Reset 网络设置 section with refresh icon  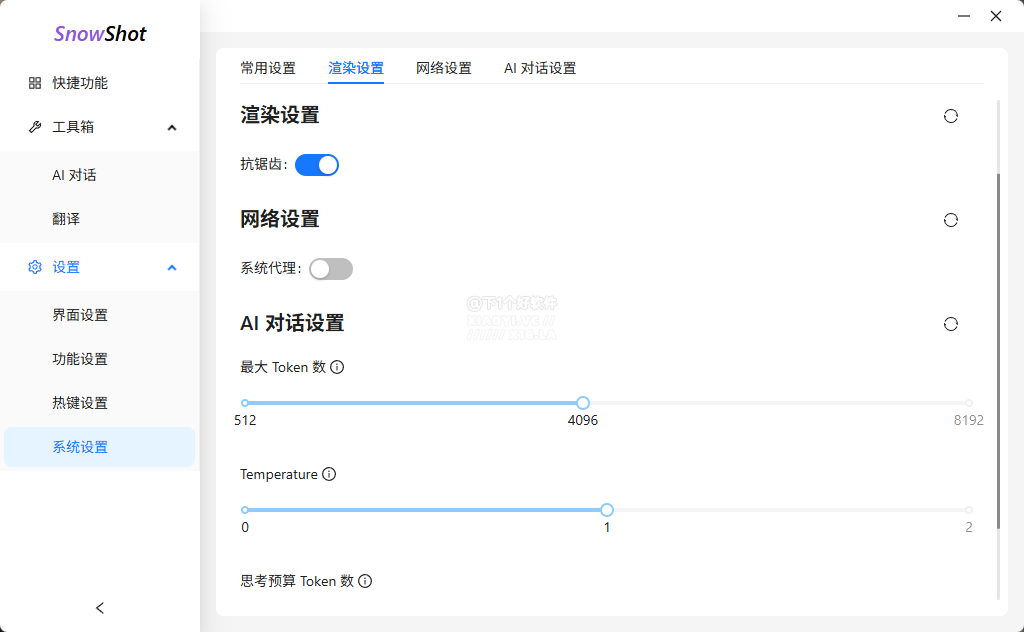[x=951, y=220]
